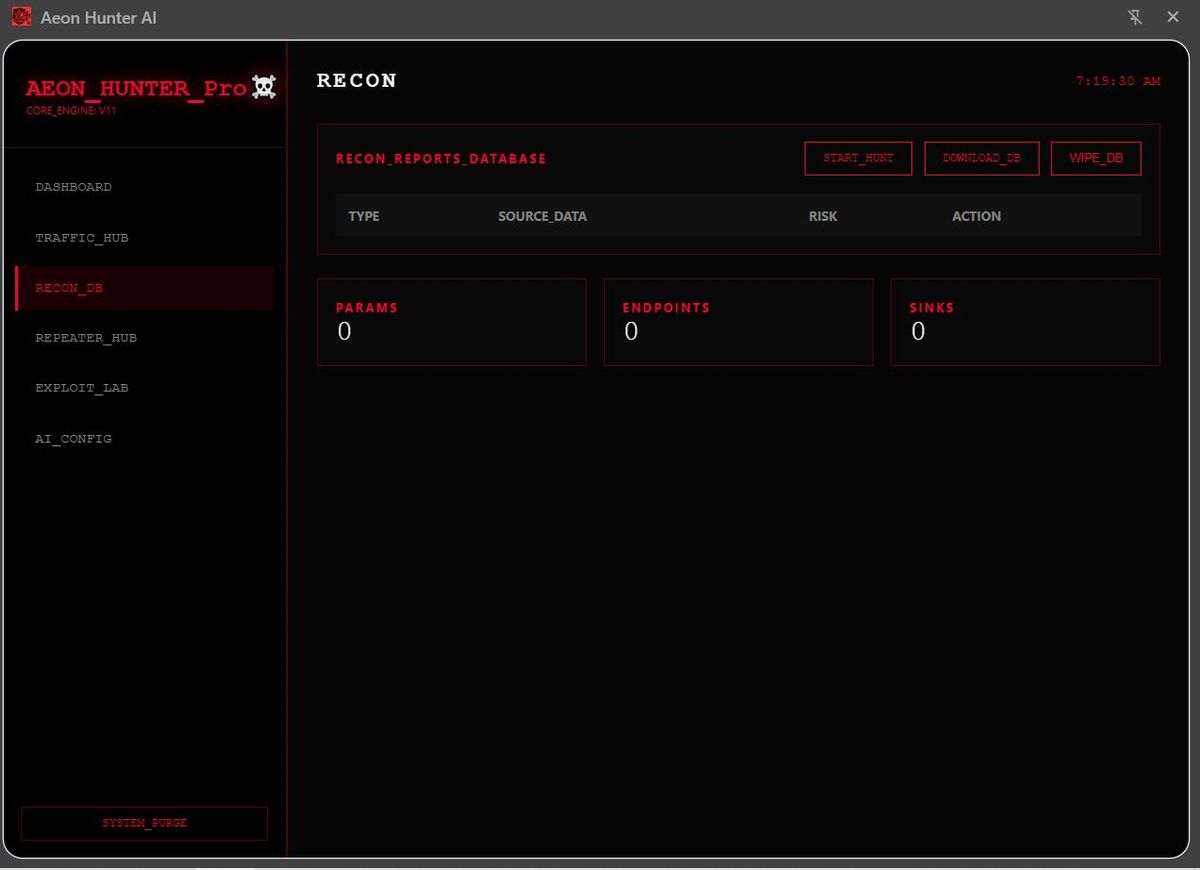1200x870 pixels.
Task: Switch to REPEATER_HUB
Action: coord(86,338)
